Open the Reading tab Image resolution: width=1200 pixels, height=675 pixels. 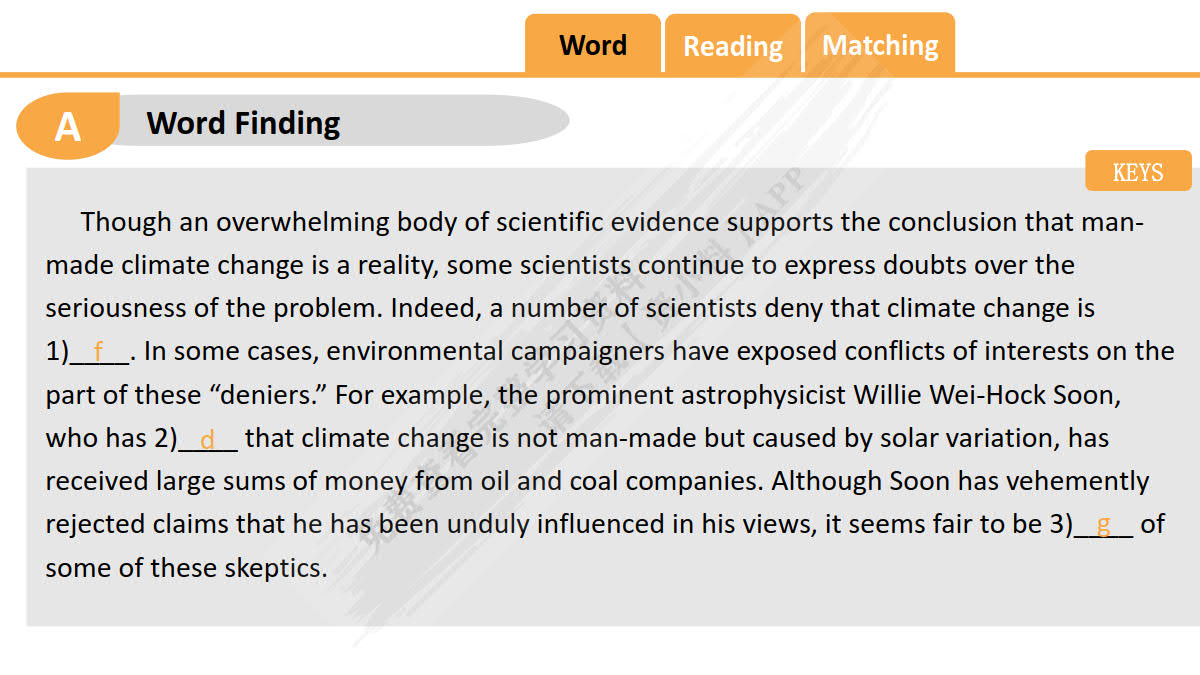(x=732, y=46)
